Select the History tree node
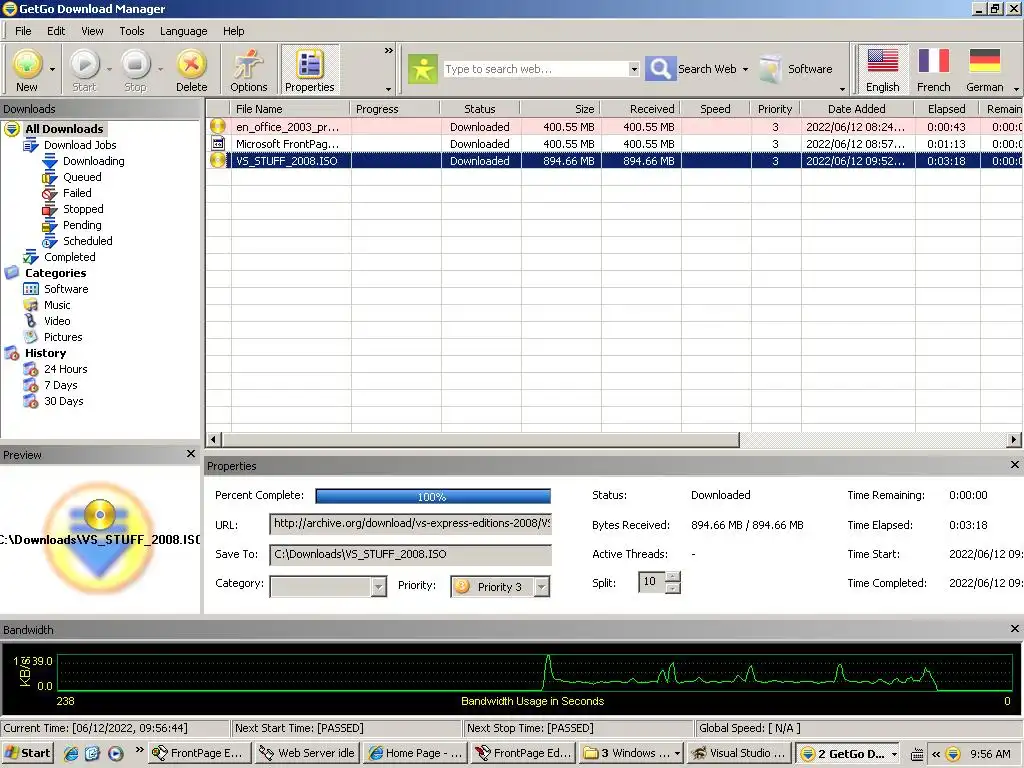 [45, 353]
